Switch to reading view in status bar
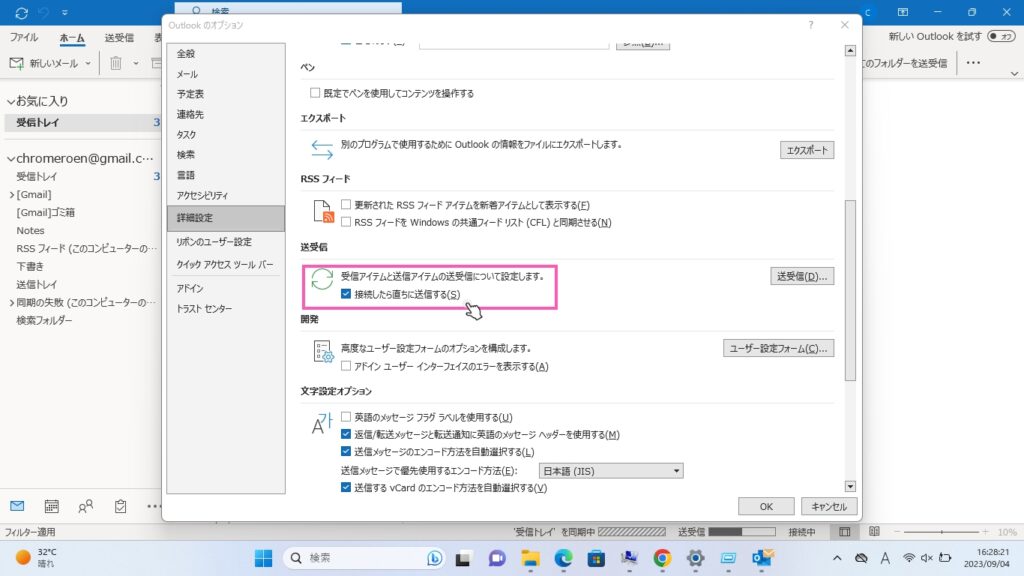The height and width of the screenshot is (576, 1024). [874, 532]
